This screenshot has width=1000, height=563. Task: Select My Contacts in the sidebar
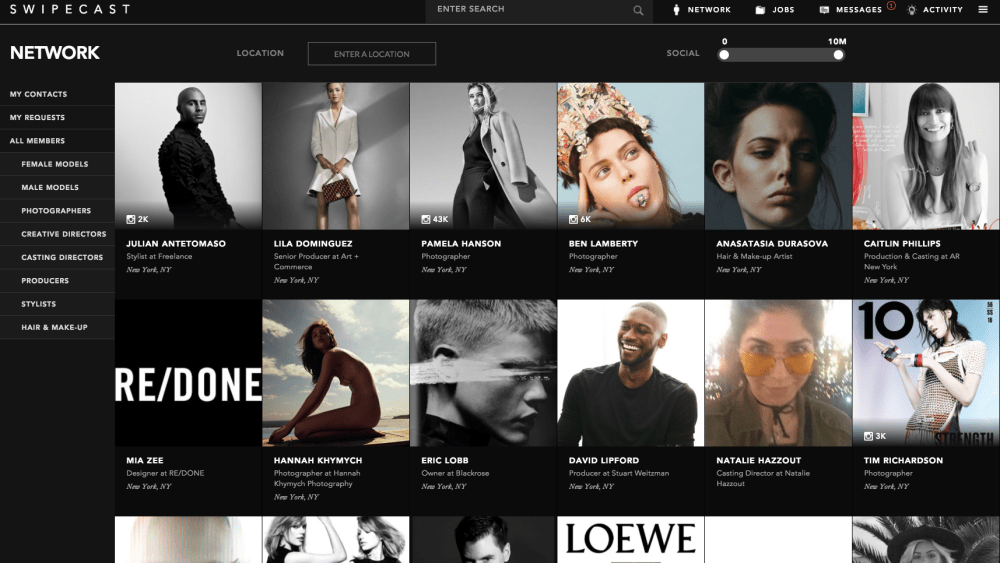click(x=38, y=94)
